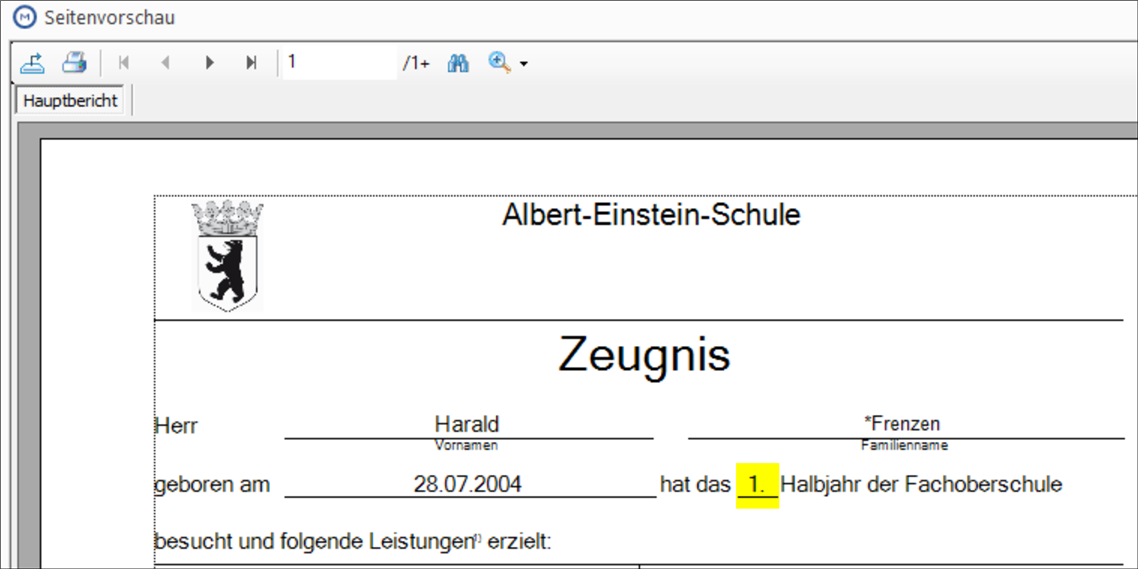The width and height of the screenshot is (1138, 569).
Task: Click the Berlin bear coat of arms
Action: tap(227, 255)
